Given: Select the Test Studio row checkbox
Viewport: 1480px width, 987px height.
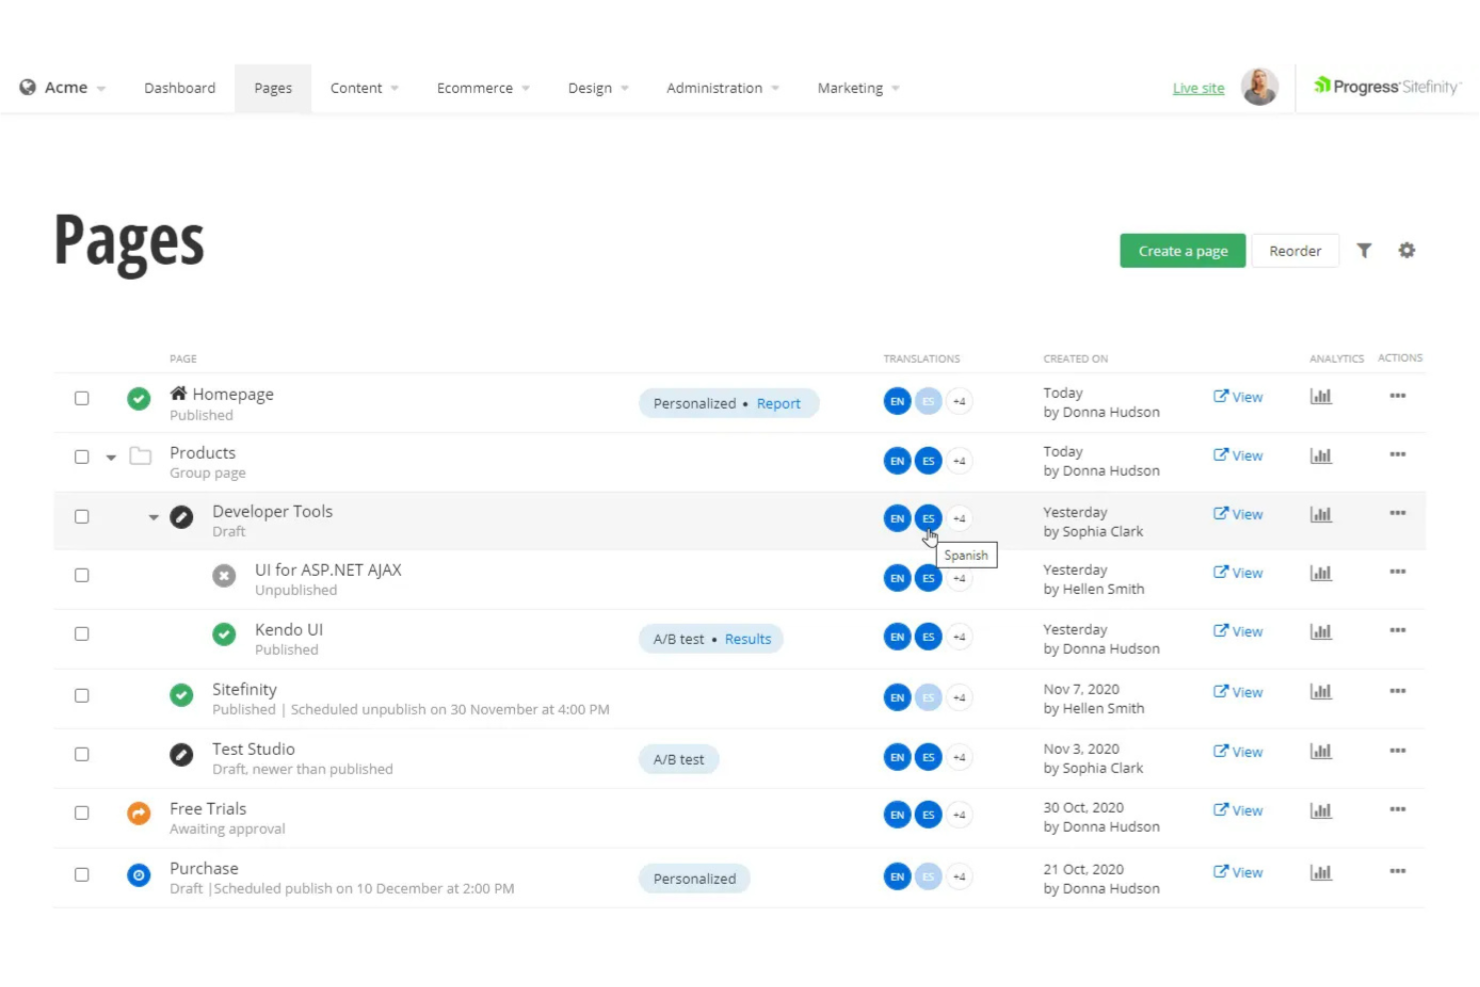Looking at the screenshot, I should pyautogui.click(x=82, y=754).
